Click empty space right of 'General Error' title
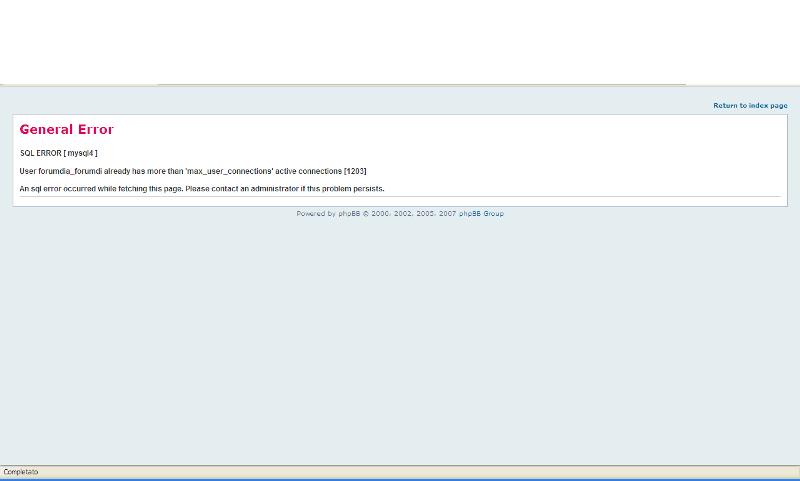Viewport: 800px width, 481px height. pyautogui.click(x=450, y=130)
